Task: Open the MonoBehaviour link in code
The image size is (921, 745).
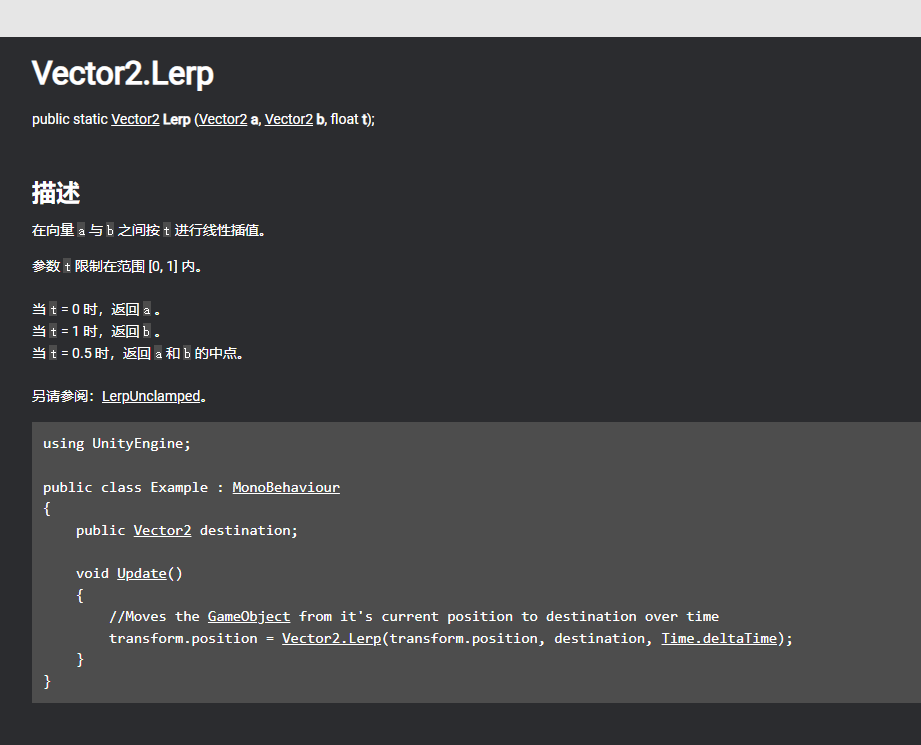Action: (286, 488)
